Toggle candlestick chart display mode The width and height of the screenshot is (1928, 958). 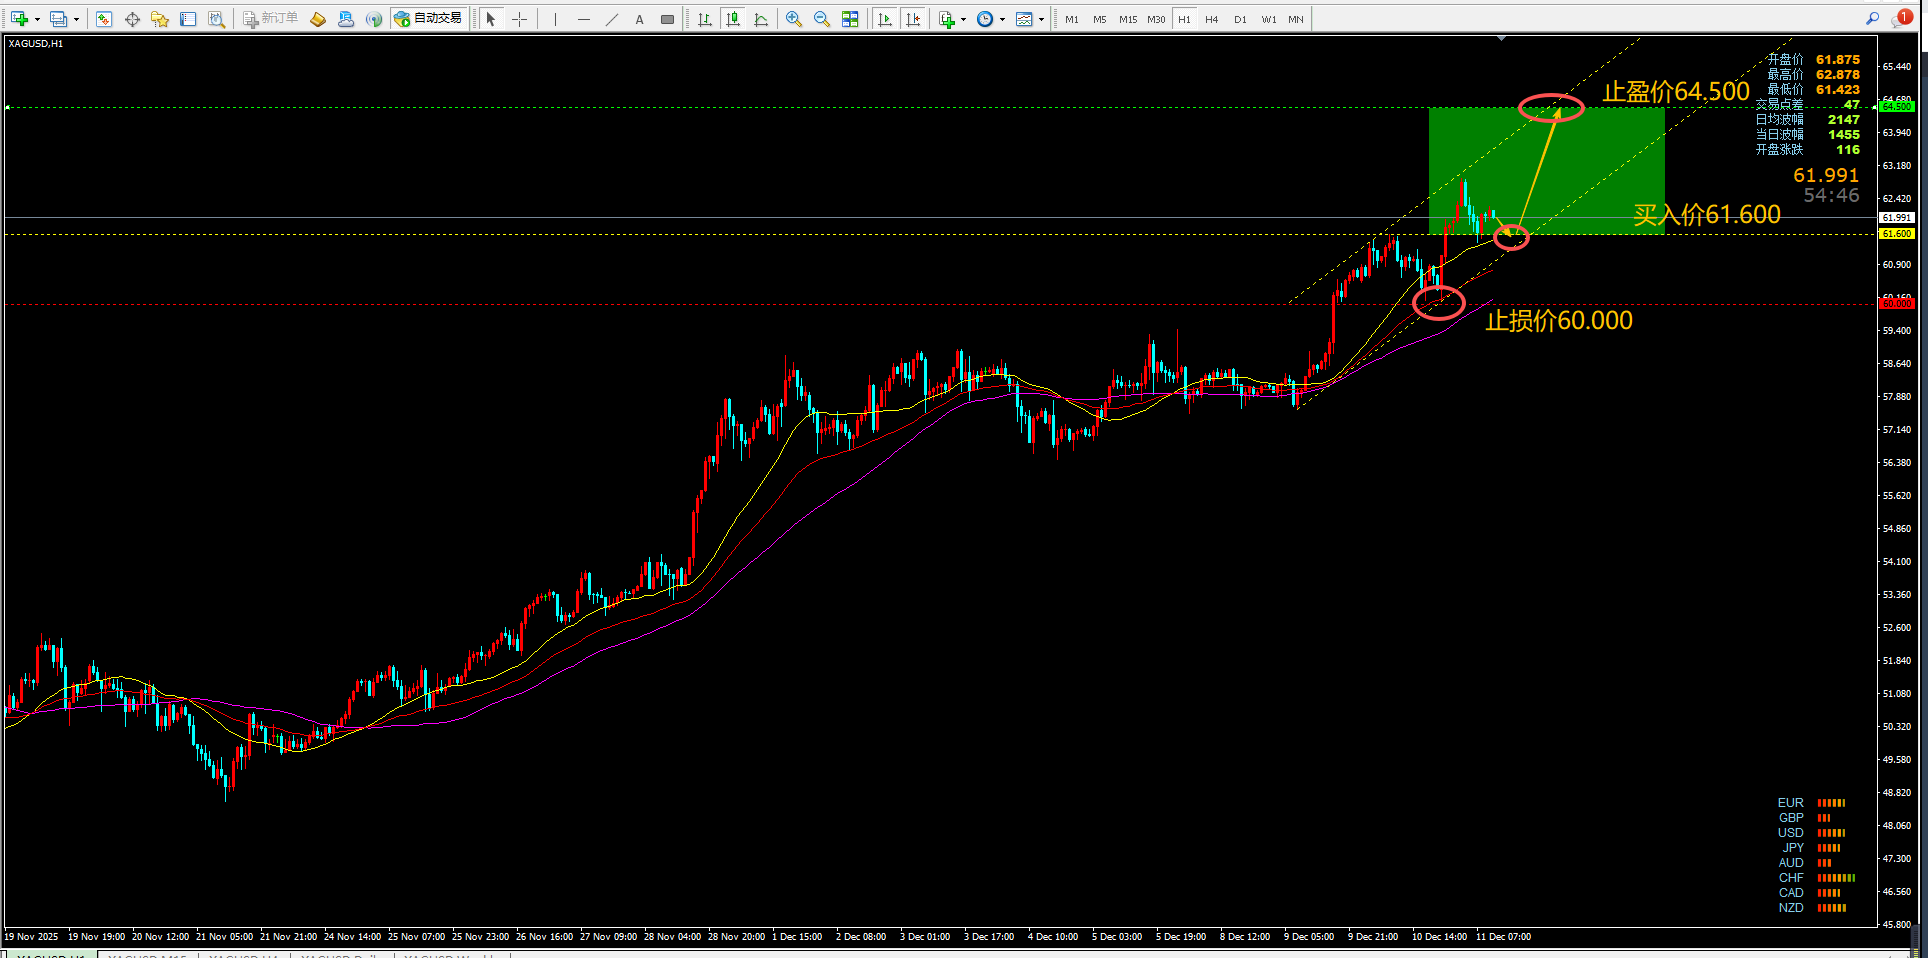pyautogui.click(x=733, y=19)
